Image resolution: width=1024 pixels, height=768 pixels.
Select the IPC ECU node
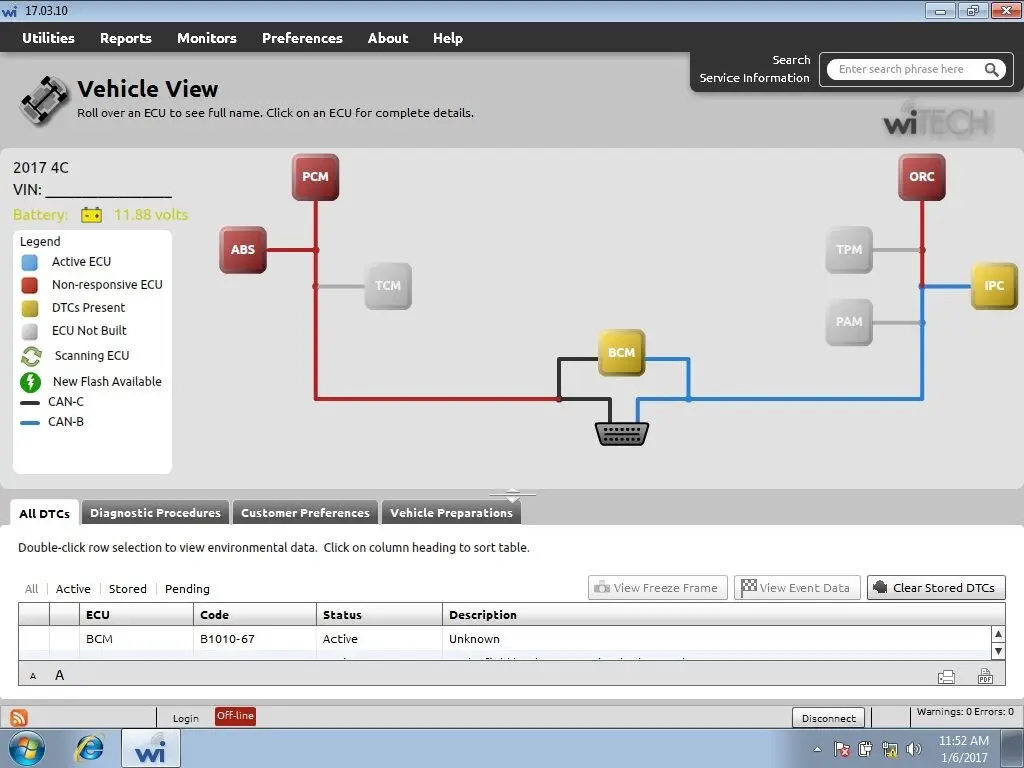(994, 285)
